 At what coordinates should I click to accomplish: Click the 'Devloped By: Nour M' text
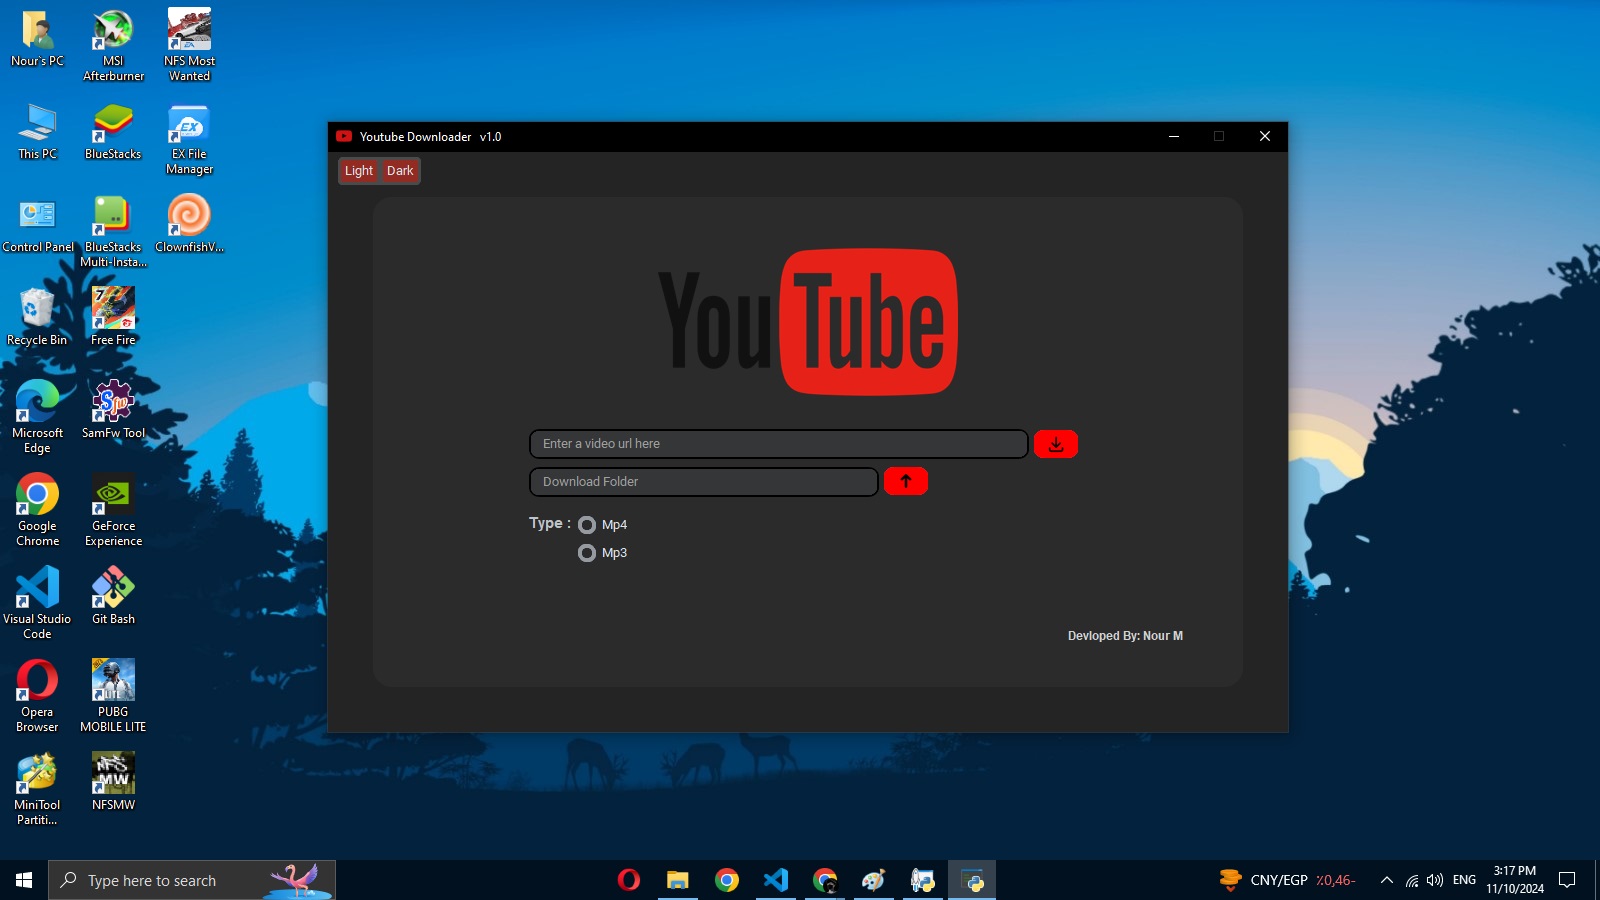(x=1125, y=636)
